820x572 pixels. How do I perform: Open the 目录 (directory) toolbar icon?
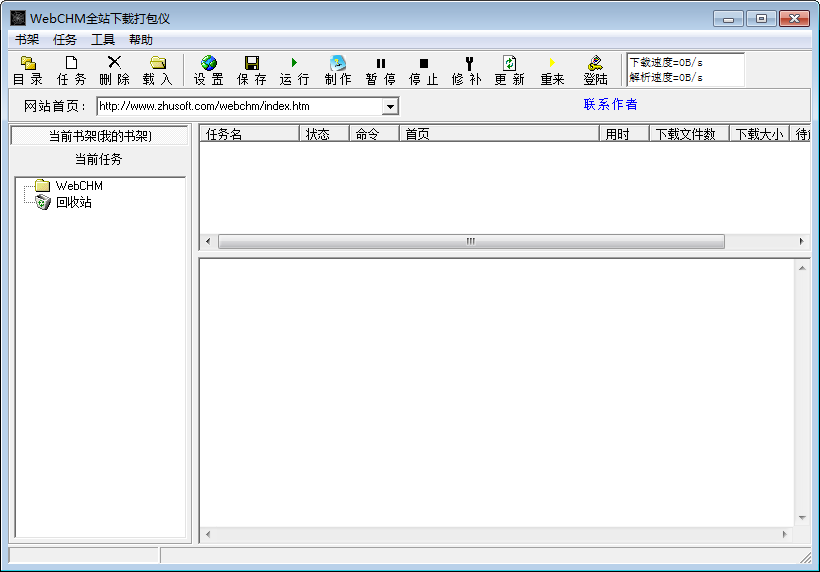point(28,70)
